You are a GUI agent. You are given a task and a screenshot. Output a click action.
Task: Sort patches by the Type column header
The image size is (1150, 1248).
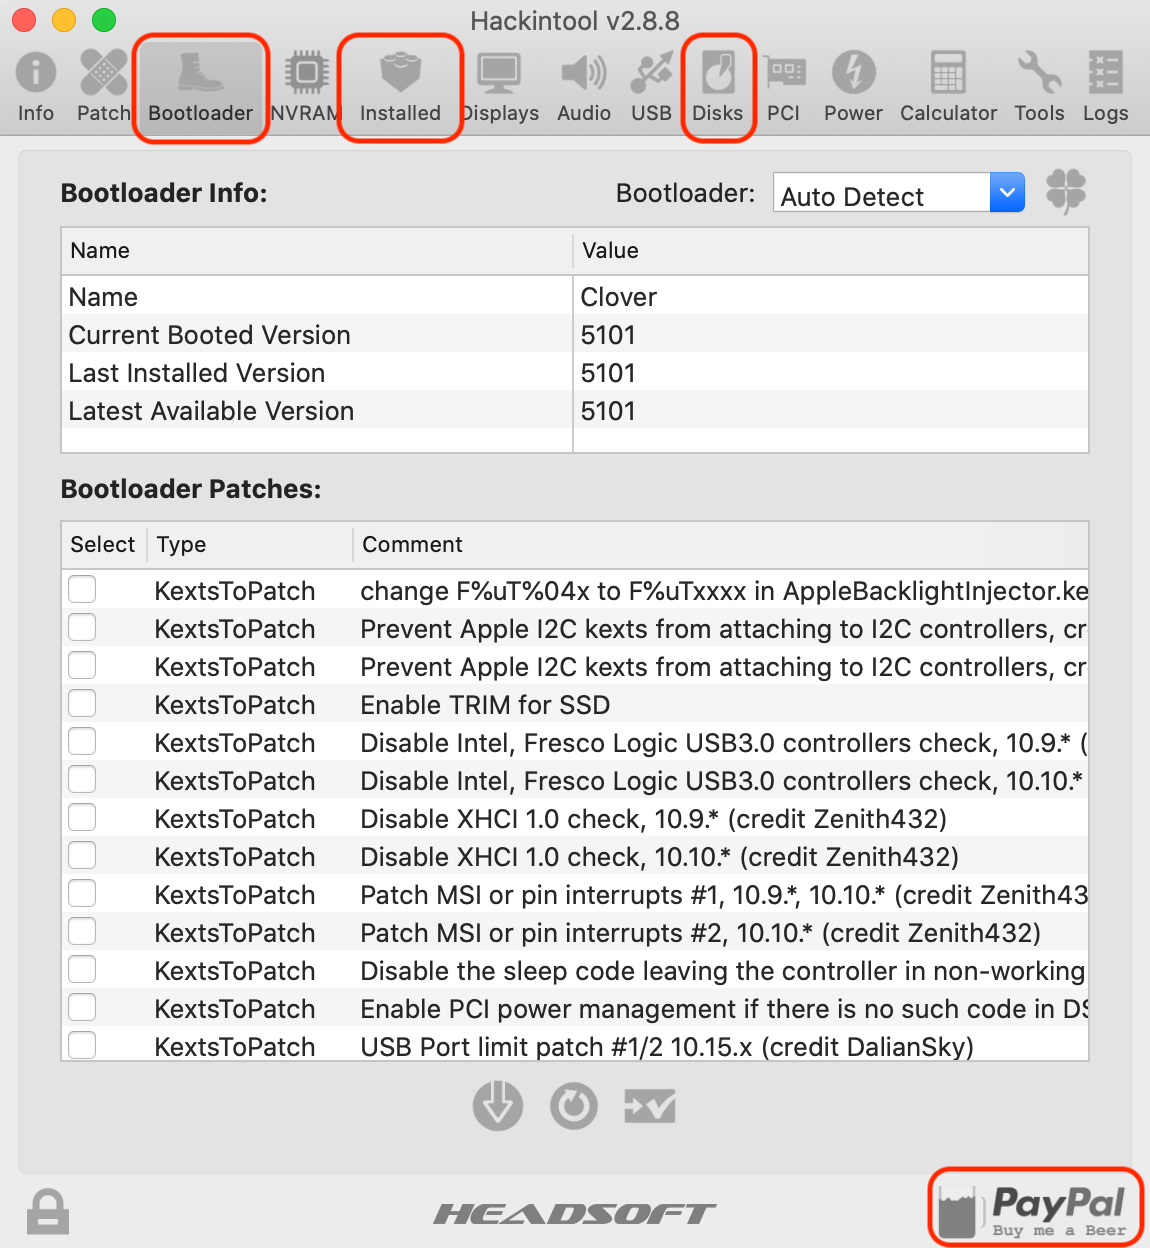pos(250,544)
